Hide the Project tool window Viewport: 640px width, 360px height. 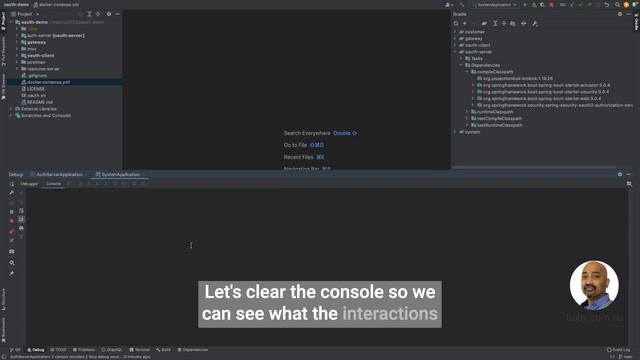pyautogui.click(x=118, y=14)
